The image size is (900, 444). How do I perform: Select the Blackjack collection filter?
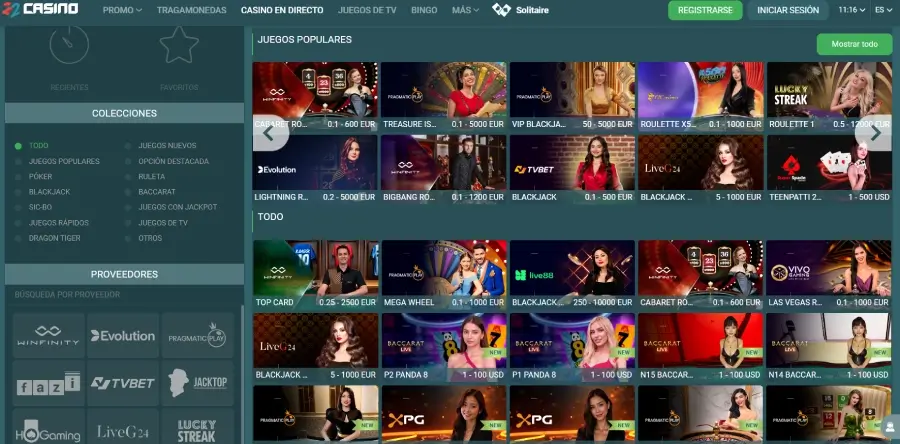point(49,192)
